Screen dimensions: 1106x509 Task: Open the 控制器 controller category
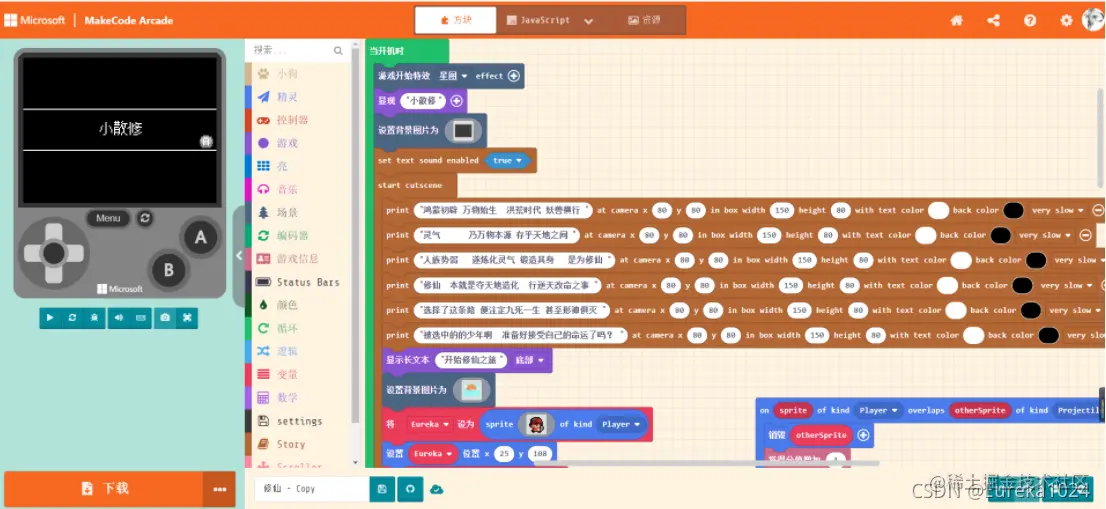[297, 121]
